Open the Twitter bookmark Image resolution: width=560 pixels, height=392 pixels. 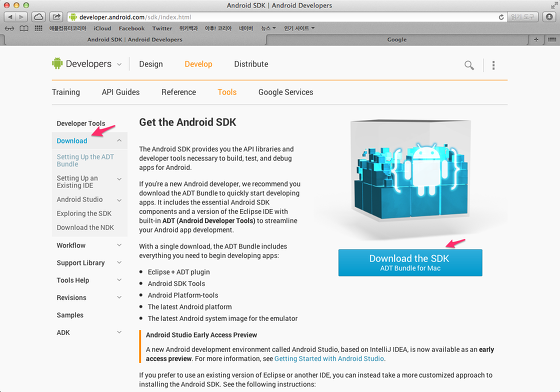162,28
